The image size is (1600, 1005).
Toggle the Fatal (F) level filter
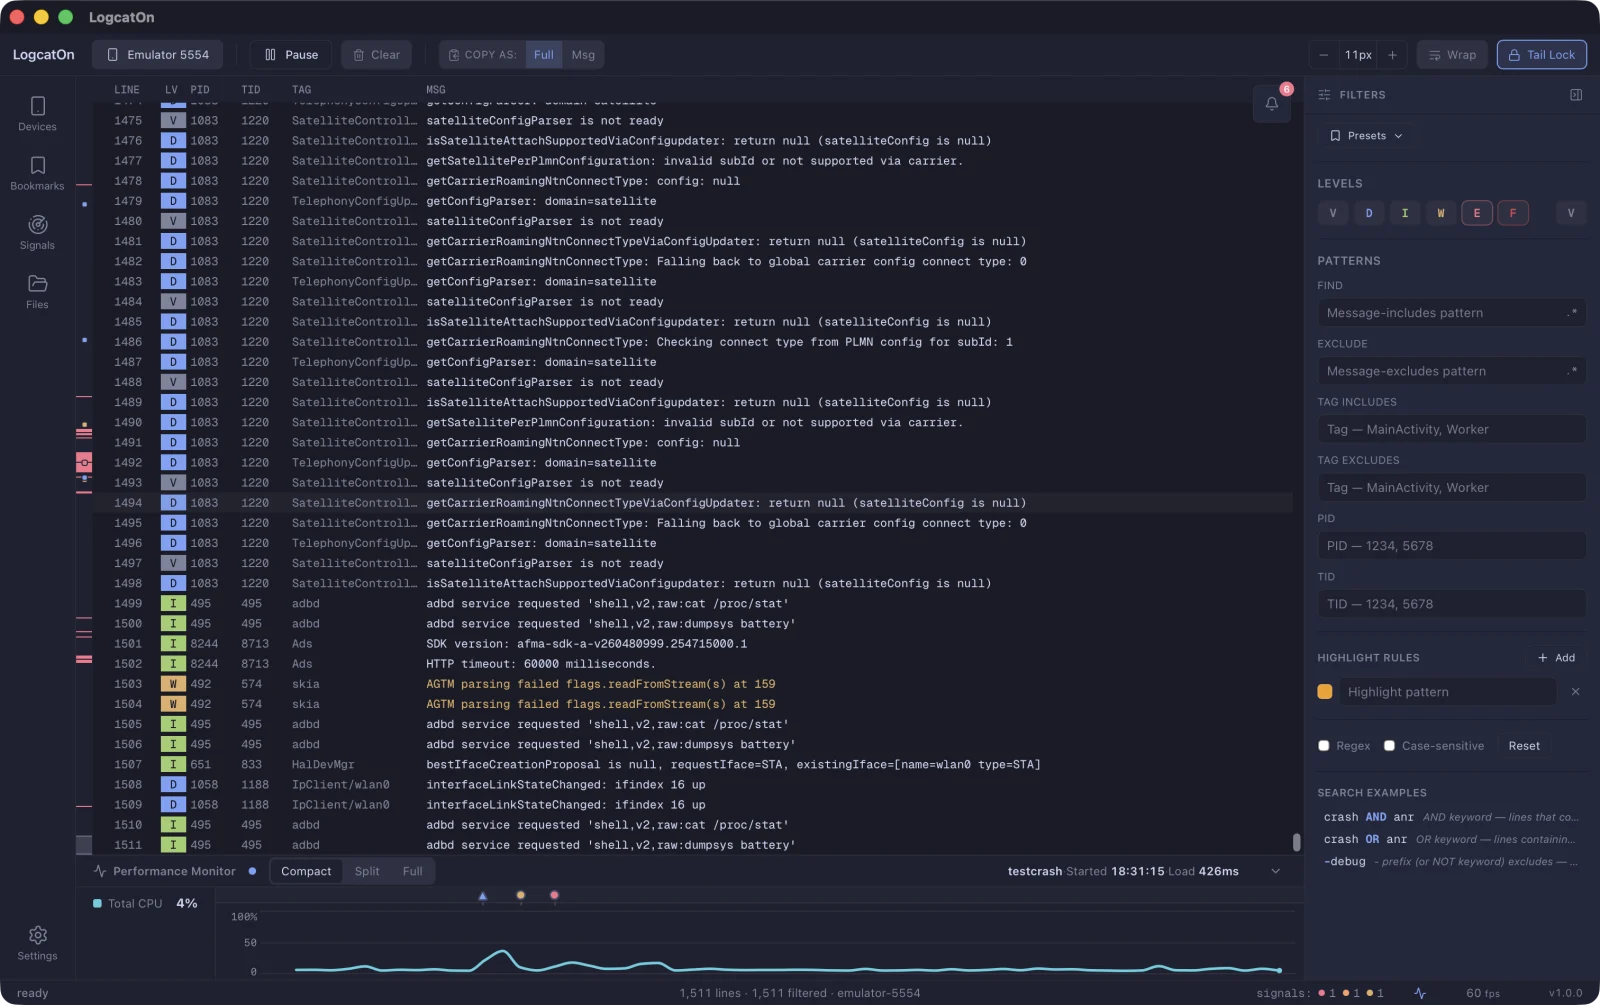1513,213
